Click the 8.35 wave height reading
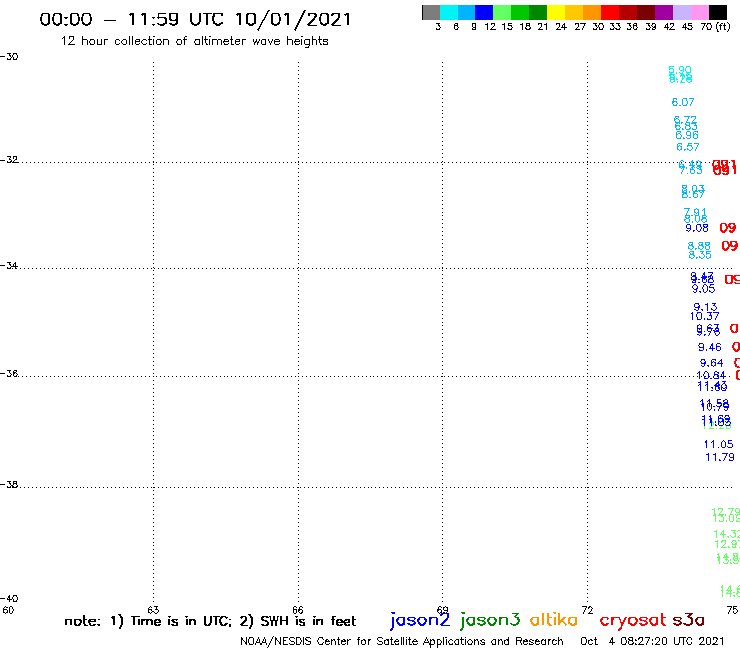The height and width of the screenshot is (650, 740). point(700,255)
